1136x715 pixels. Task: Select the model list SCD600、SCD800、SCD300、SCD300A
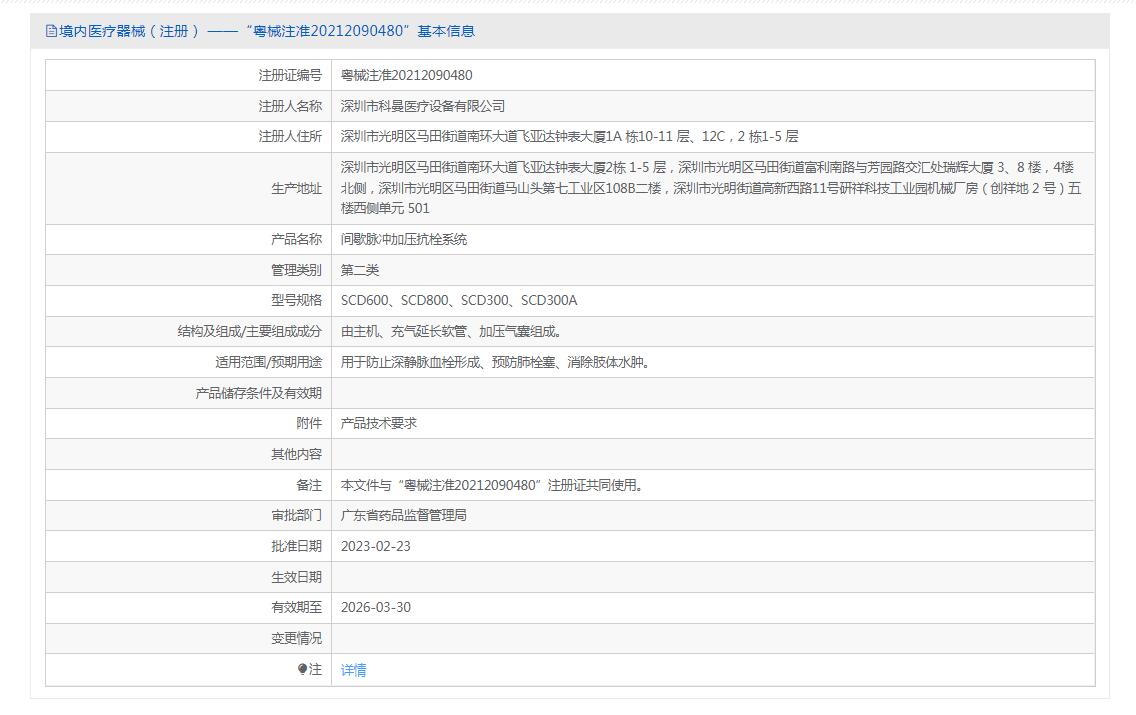[x=459, y=301]
